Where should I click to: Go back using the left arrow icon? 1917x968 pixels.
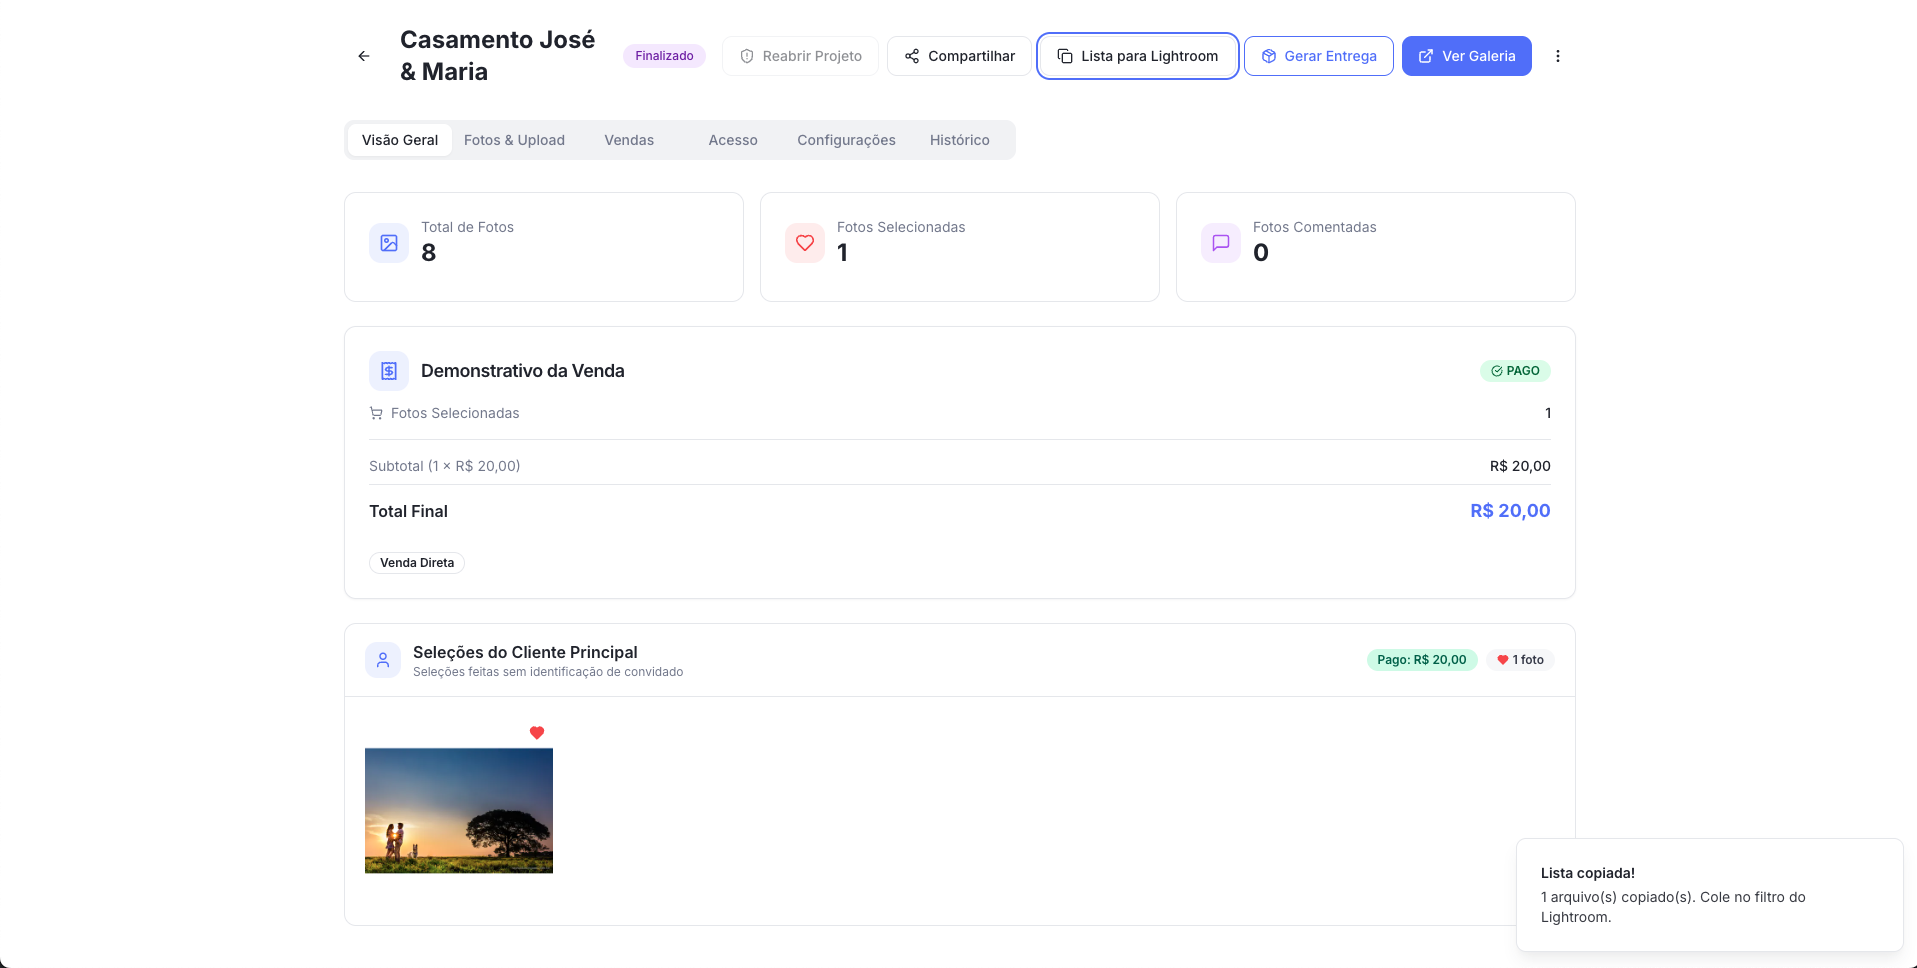pyautogui.click(x=364, y=56)
